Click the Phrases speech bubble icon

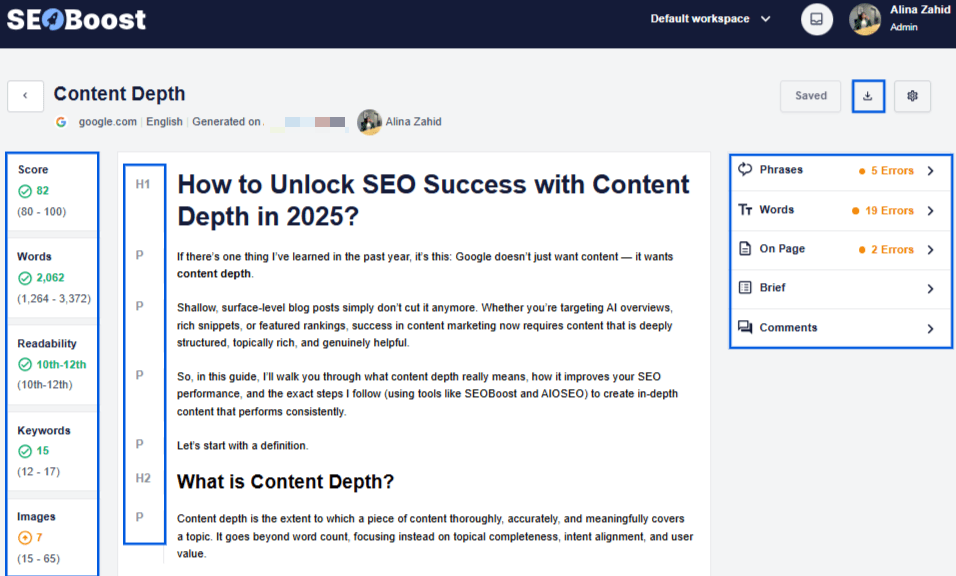(745, 170)
